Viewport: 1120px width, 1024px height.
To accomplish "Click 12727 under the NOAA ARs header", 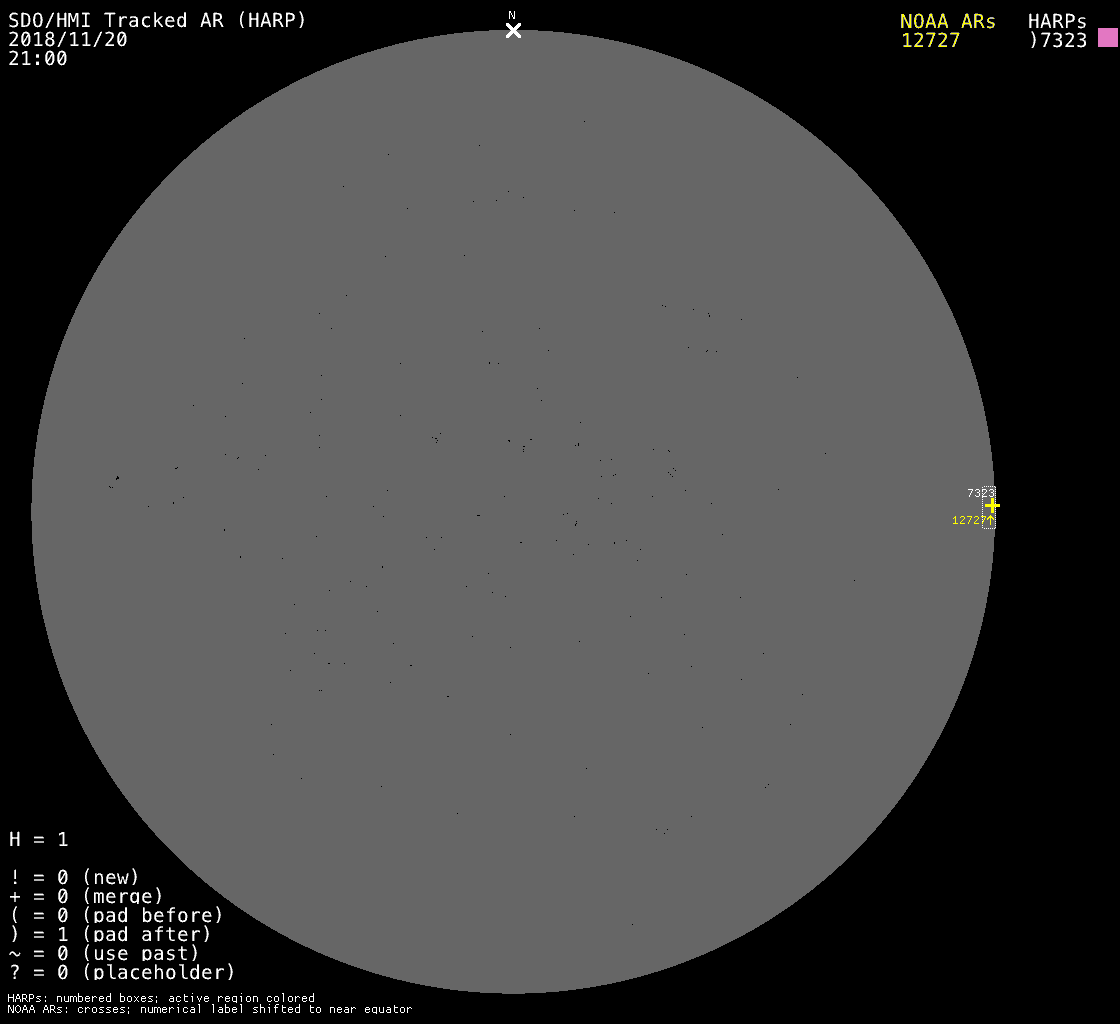I will 930,41.
